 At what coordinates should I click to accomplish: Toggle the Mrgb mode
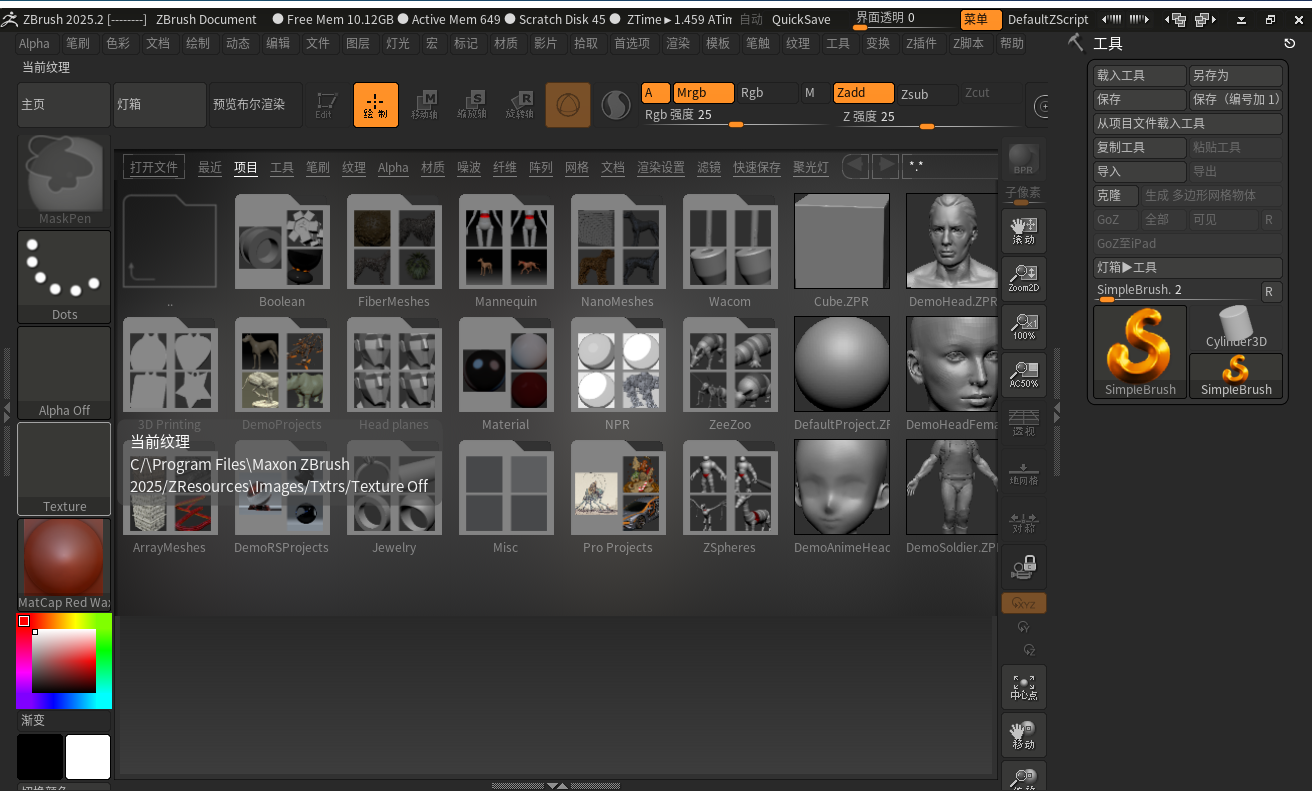pos(703,93)
